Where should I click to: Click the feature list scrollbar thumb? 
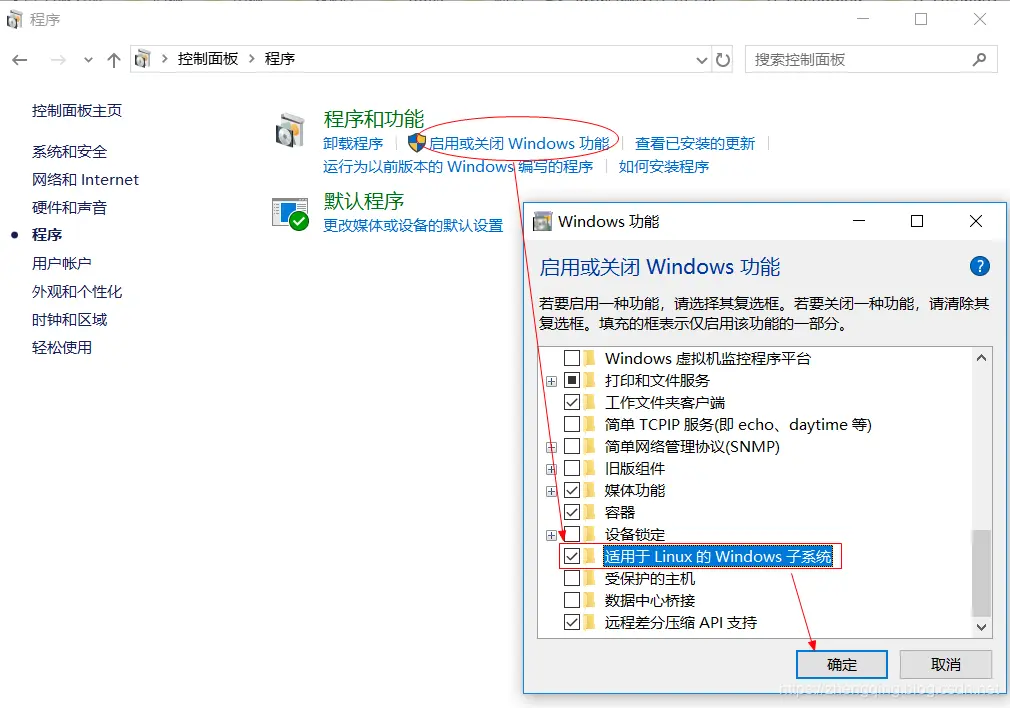(x=981, y=573)
